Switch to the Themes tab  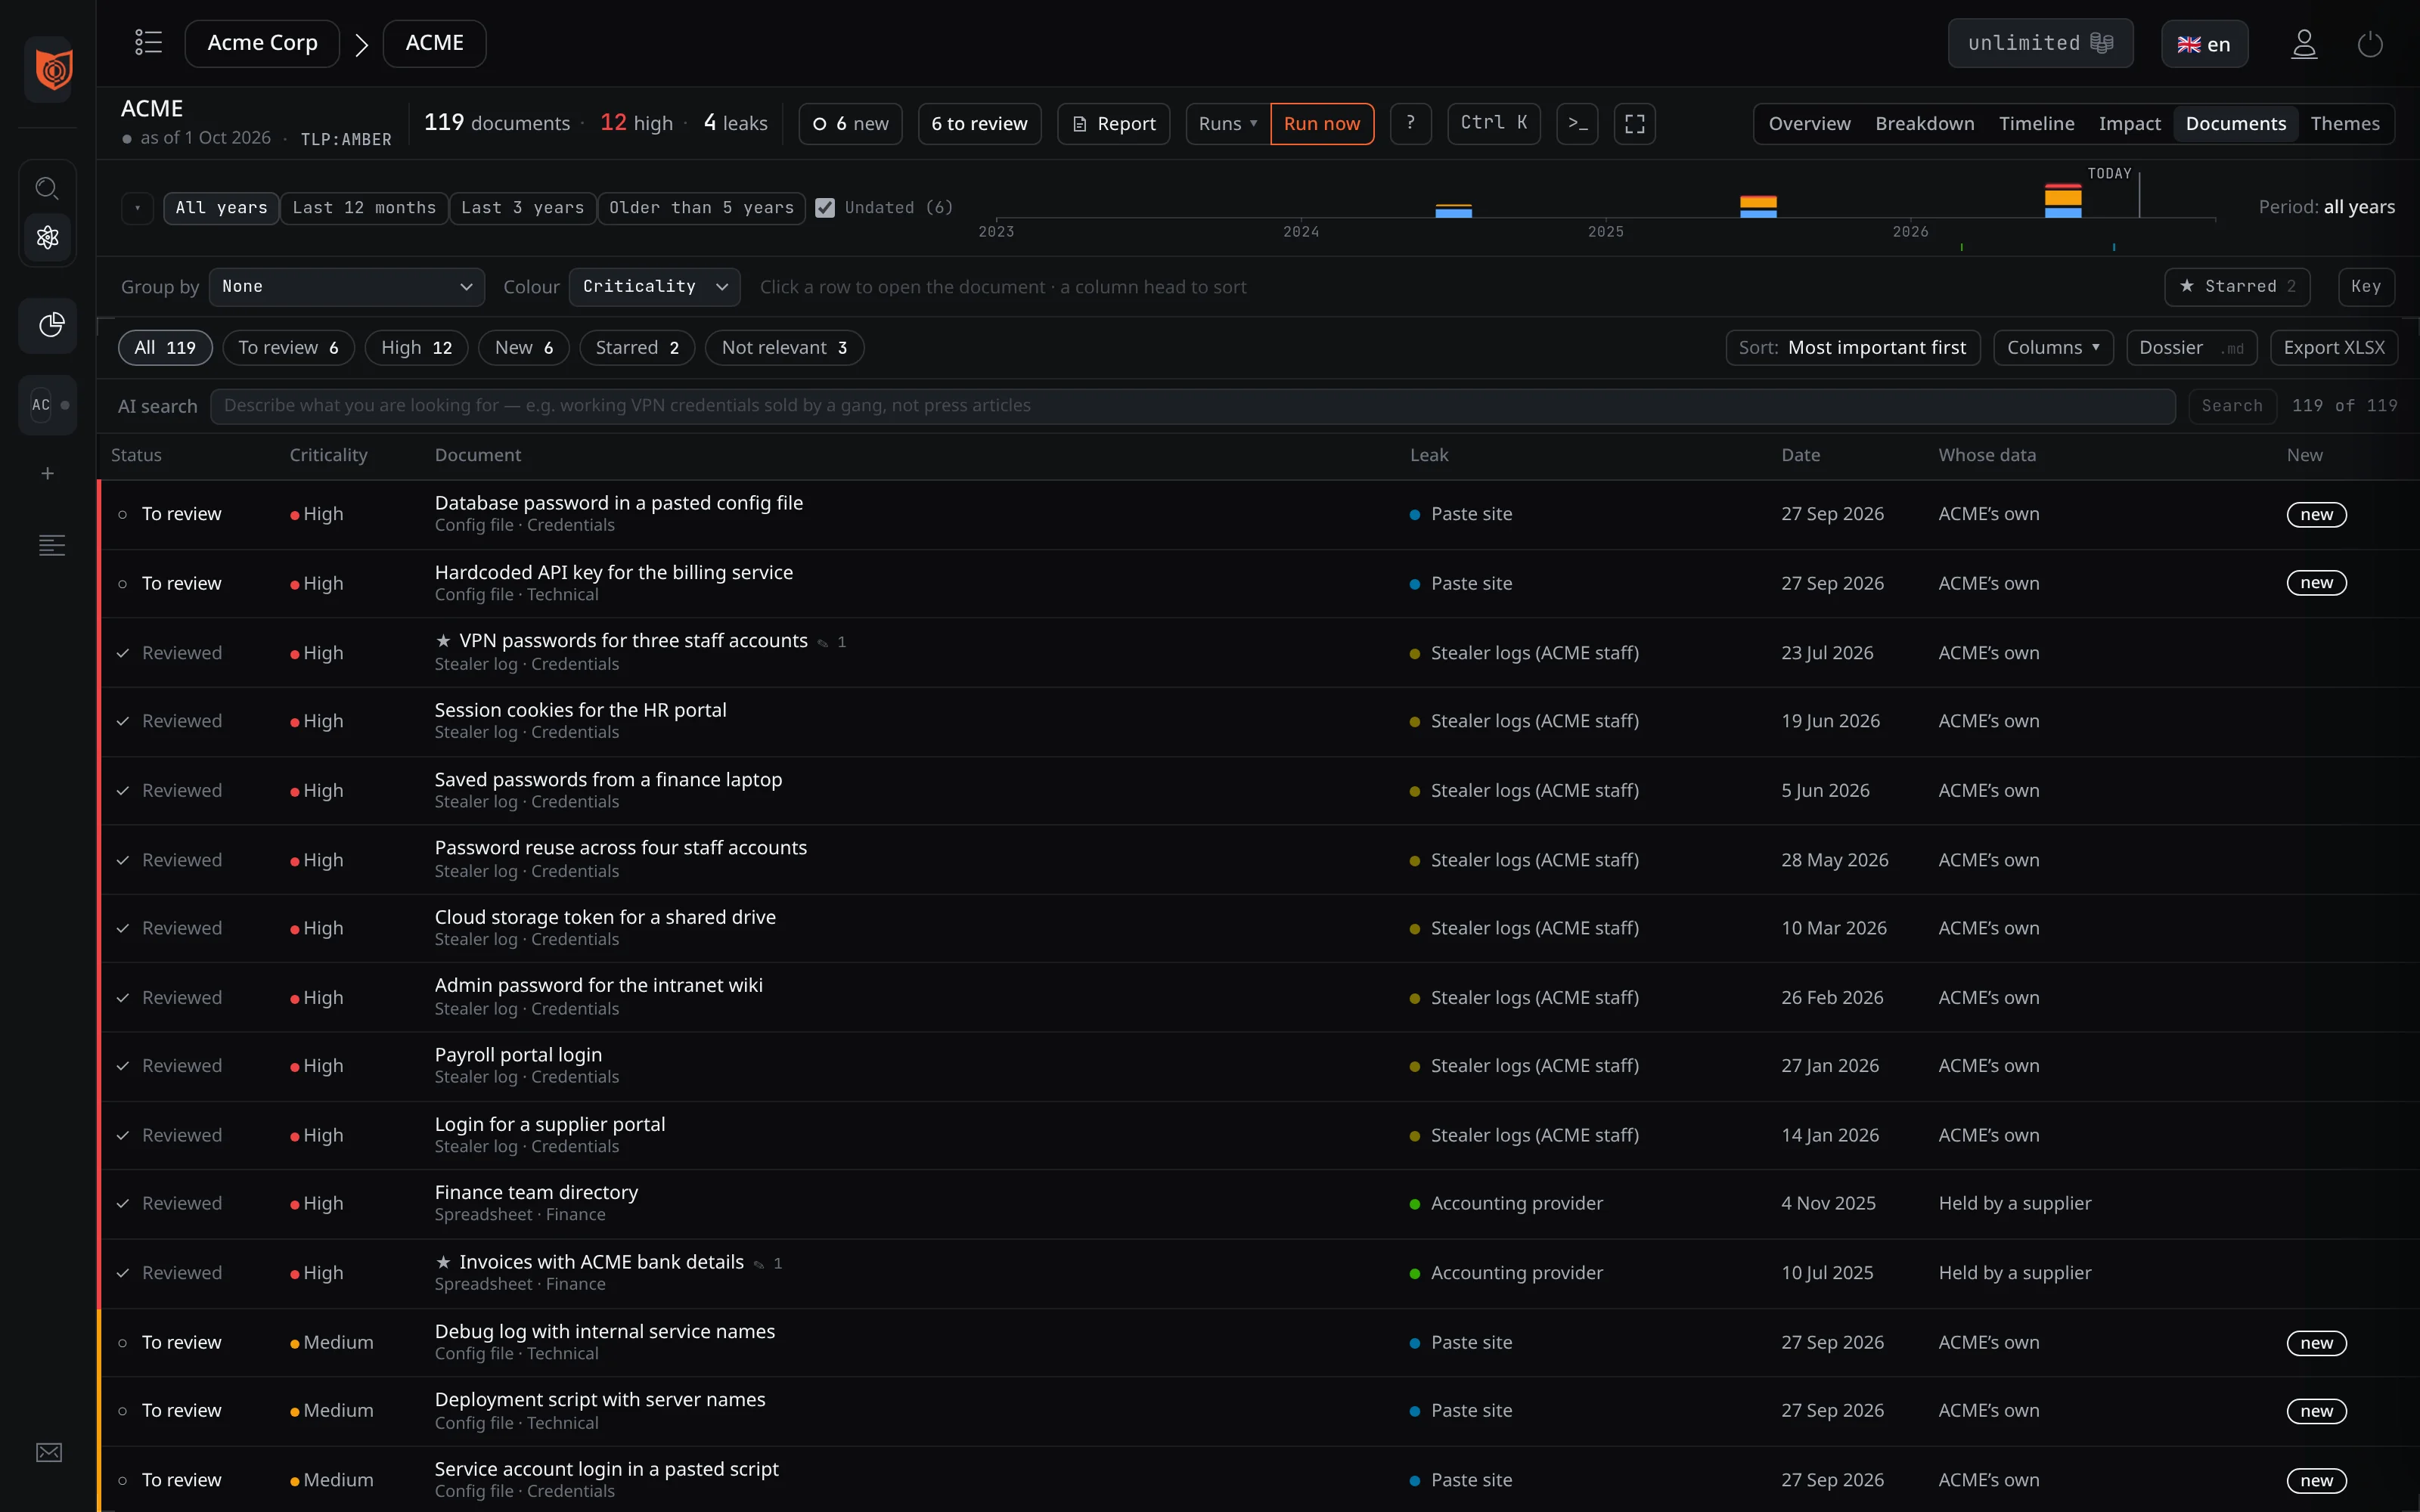pyautogui.click(x=2344, y=124)
